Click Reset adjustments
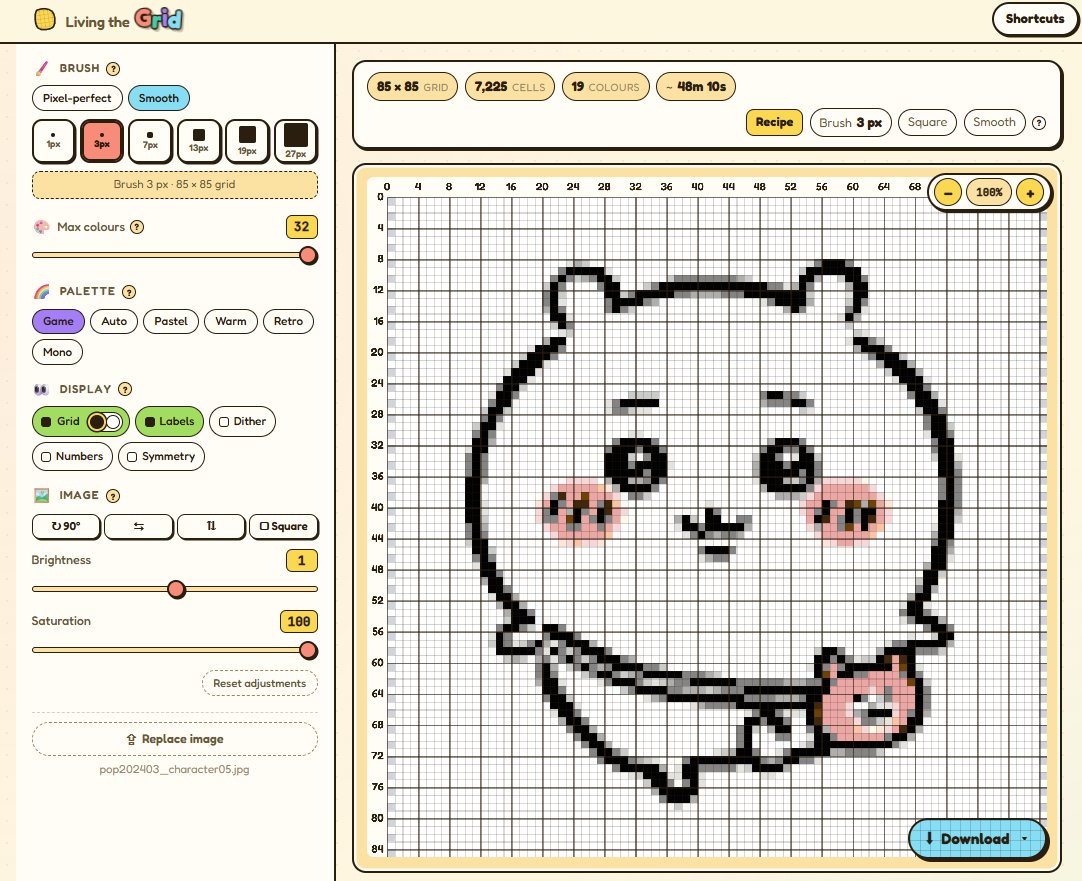The image size is (1082, 881). [x=259, y=684]
